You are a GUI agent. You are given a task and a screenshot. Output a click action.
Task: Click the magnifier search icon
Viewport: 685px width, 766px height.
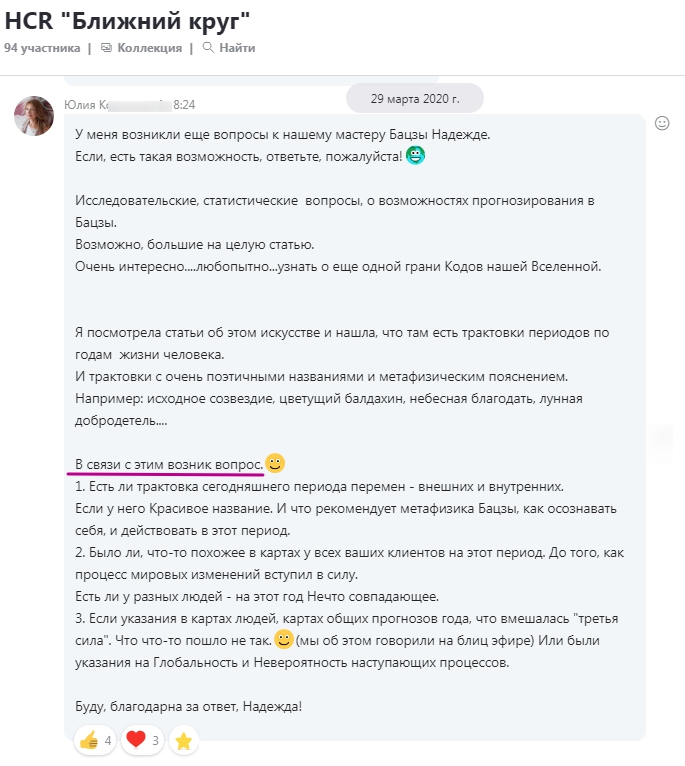(x=208, y=47)
